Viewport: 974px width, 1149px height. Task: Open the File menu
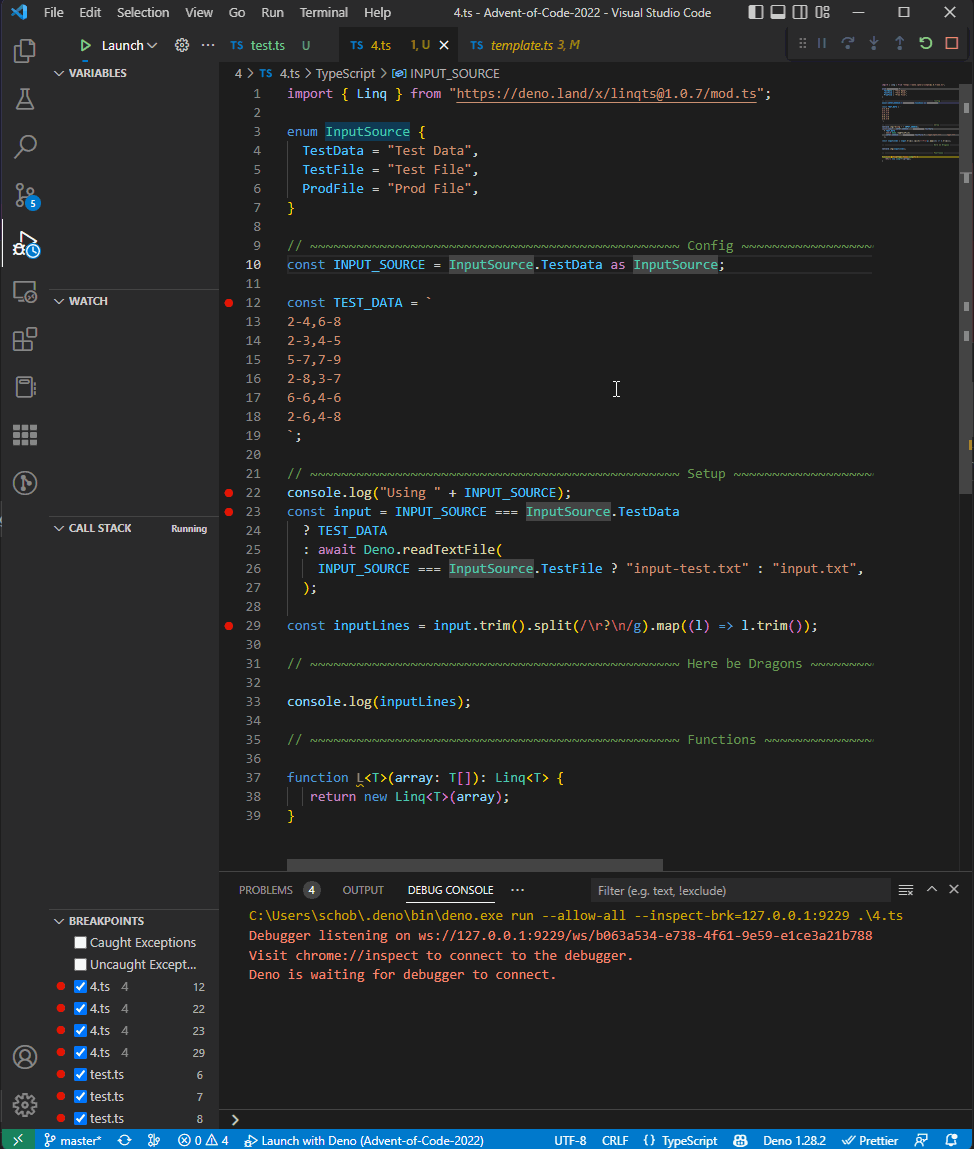(x=54, y=12)
